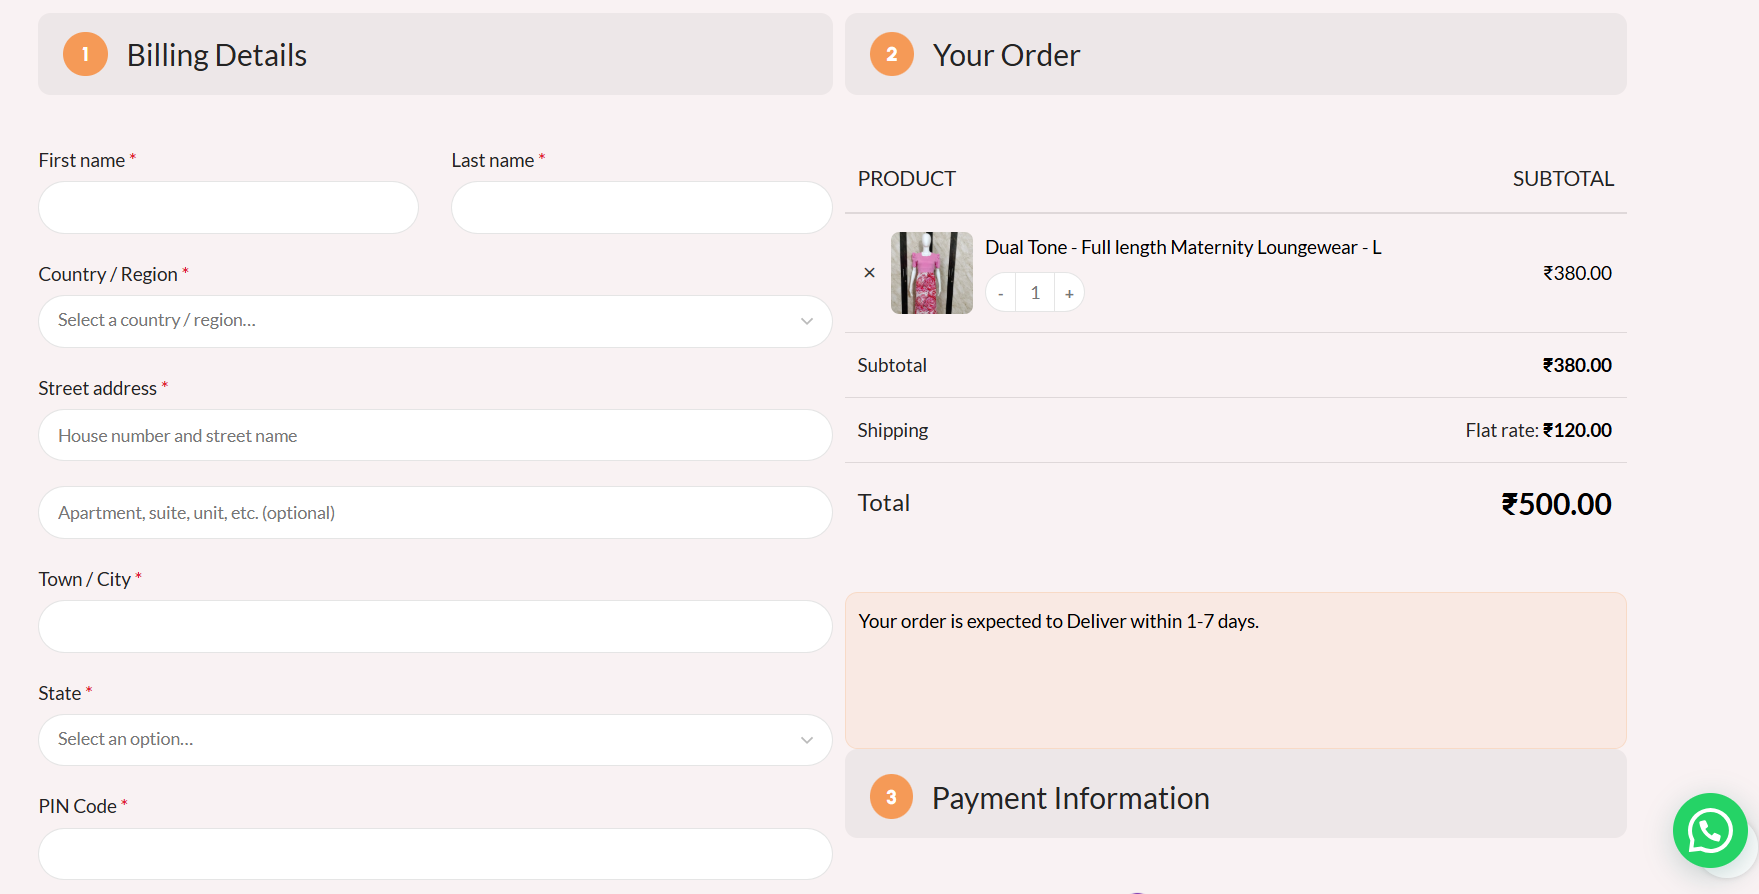Click the step 3 Payment Information badge

pos(891,797)
